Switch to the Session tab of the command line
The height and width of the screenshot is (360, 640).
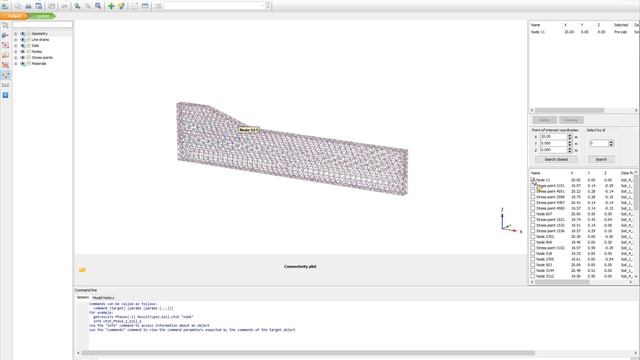click(82, 298)
